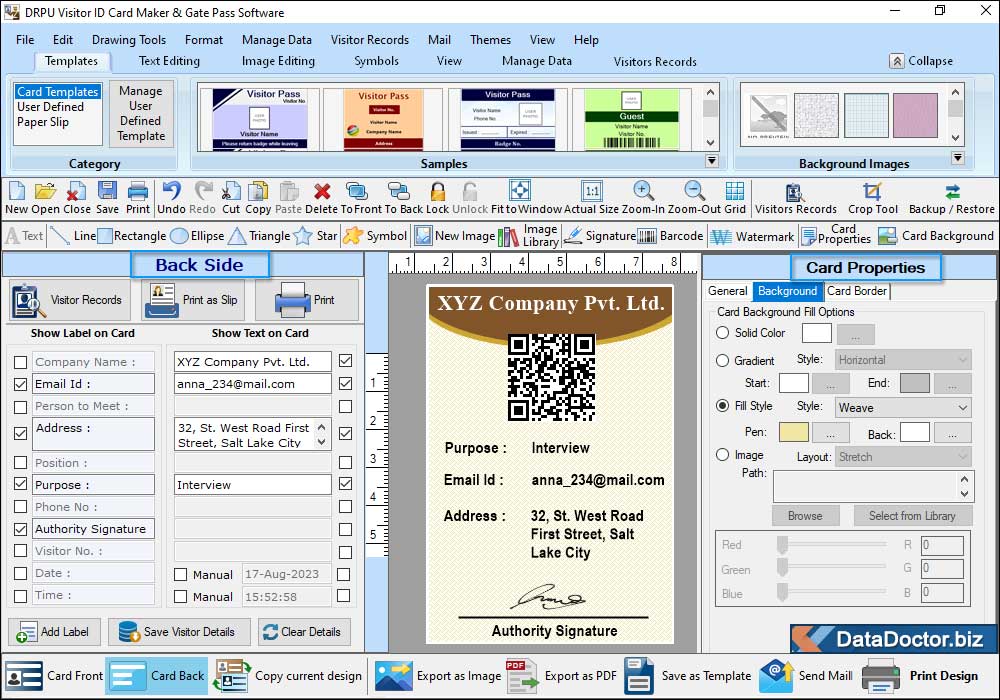The image size is (1000, 700).
Task: Insert a Barcode
Action: 670,236
